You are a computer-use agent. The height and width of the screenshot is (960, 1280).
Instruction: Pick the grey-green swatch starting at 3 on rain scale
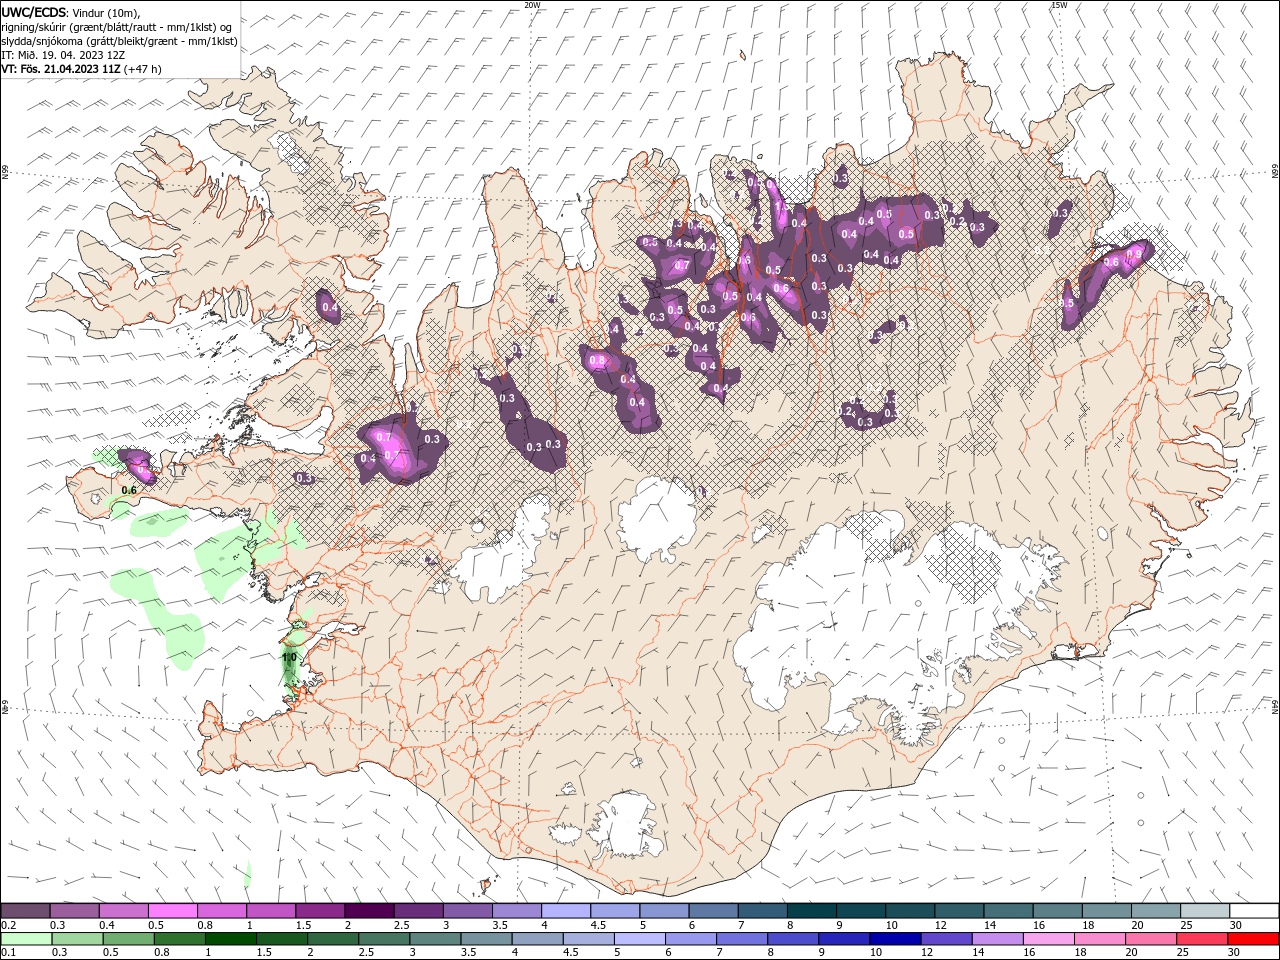click(x=435, y=939)
